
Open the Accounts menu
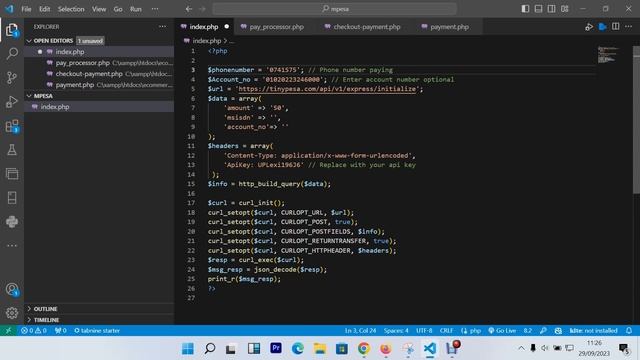pos(12,289)
